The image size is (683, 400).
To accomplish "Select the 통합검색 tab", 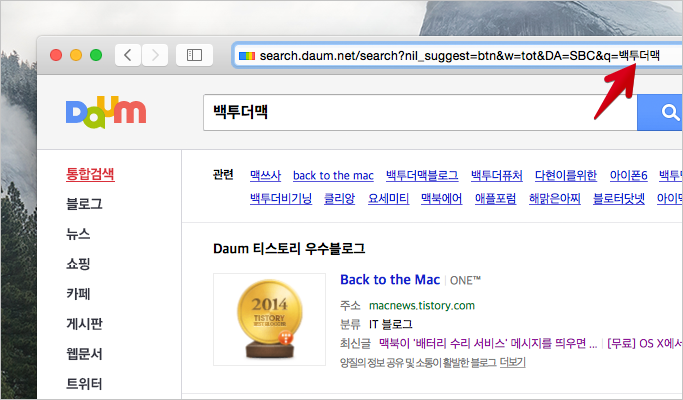I will point(90,174).
